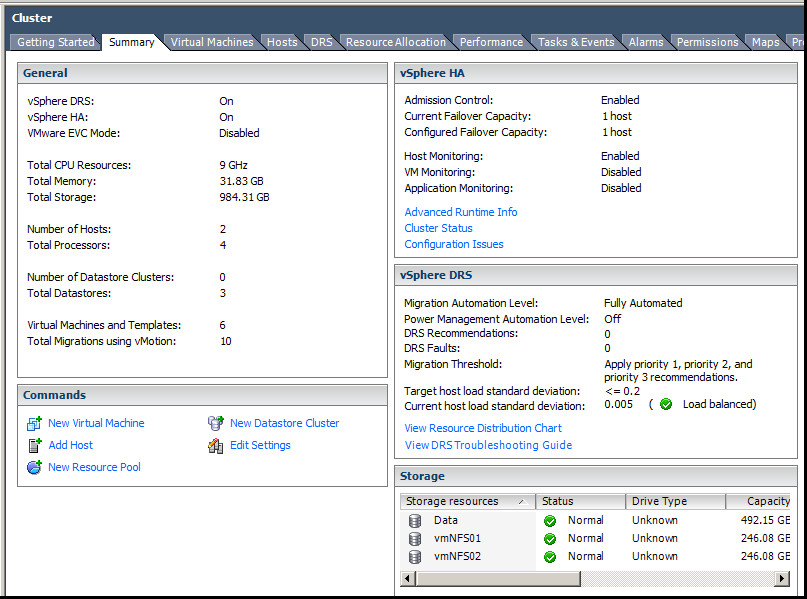
Task: Open View Resource Distribution Chart link
Action: coord(483,428)
